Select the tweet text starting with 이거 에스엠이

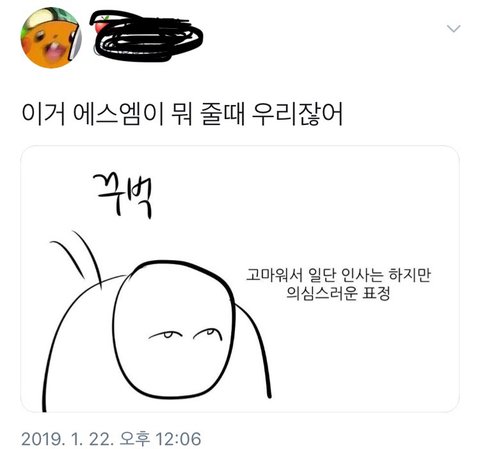coord(182,115)
